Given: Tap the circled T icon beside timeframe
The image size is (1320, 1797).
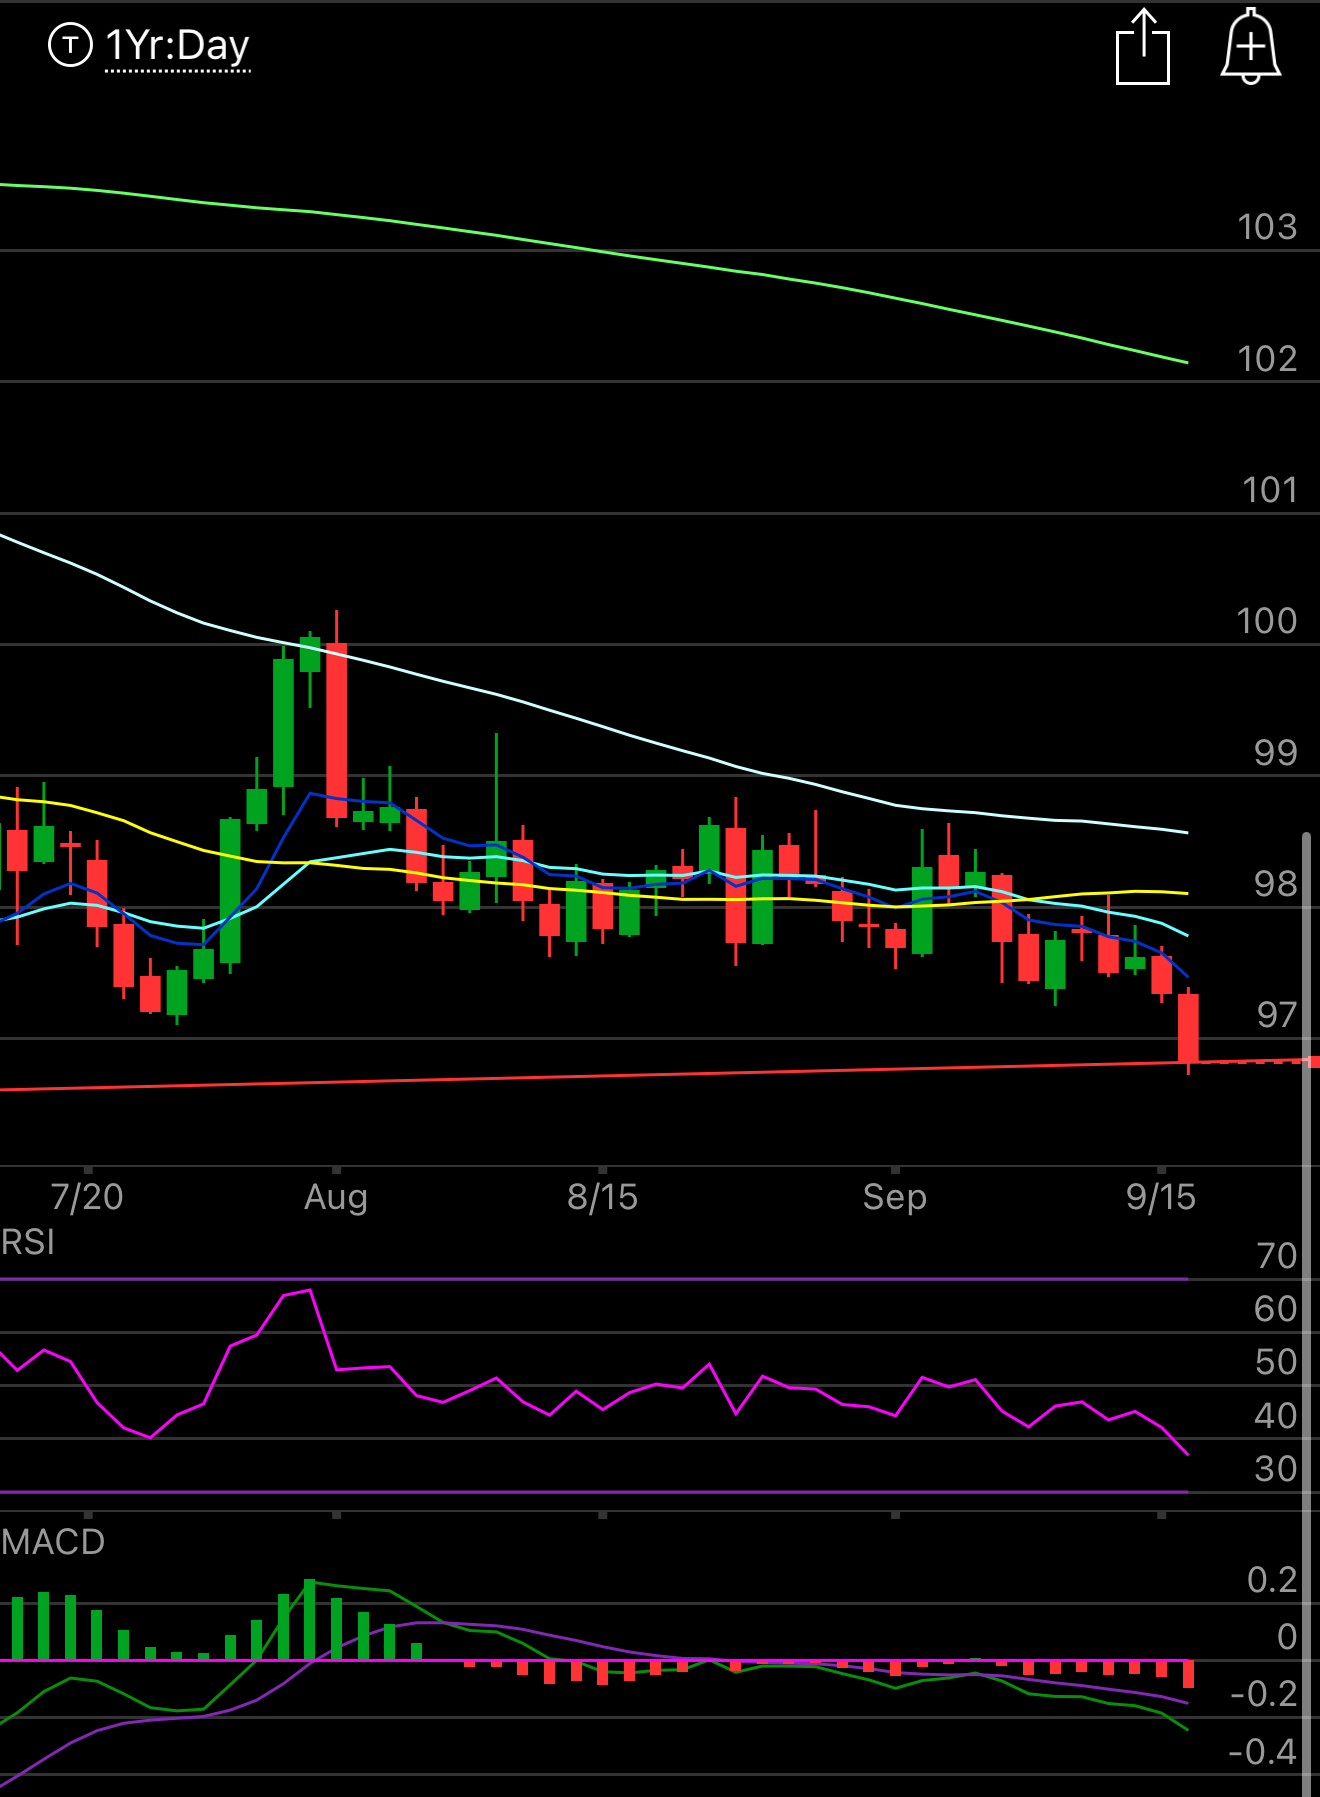Looking at the screenshot, I should (x=70, y=45).
